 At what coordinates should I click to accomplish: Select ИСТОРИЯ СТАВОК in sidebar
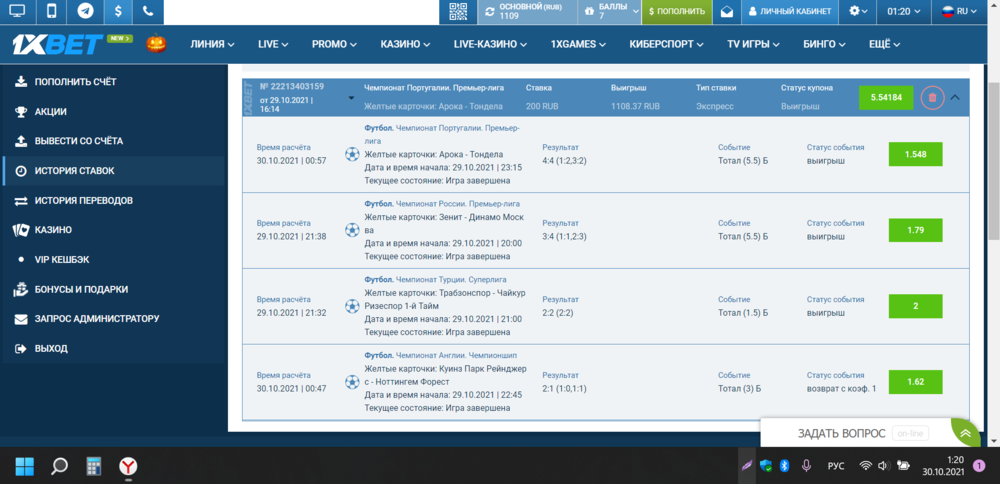[x=114, y=171]
